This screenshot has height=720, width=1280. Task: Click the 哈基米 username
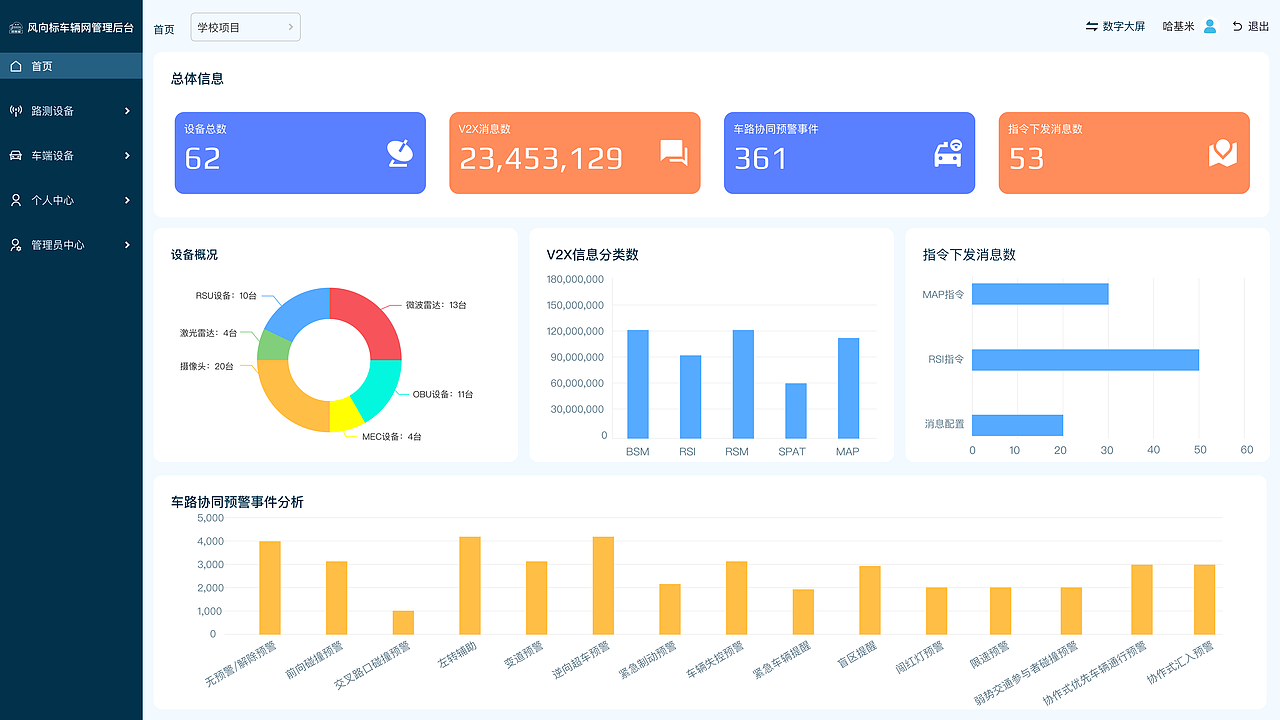click(1178, 27)
